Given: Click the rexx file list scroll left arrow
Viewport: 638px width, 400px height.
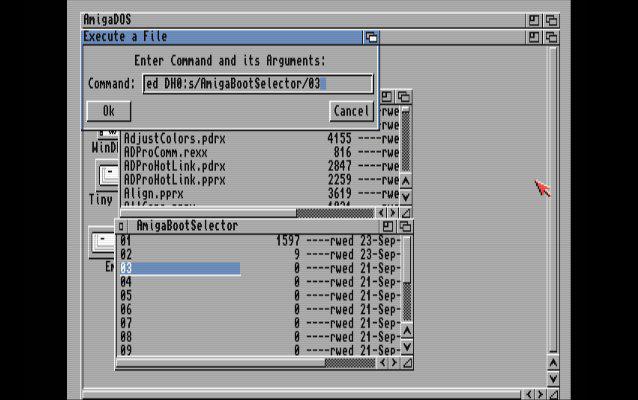Looking at the screenshot, I should point(381,213).
